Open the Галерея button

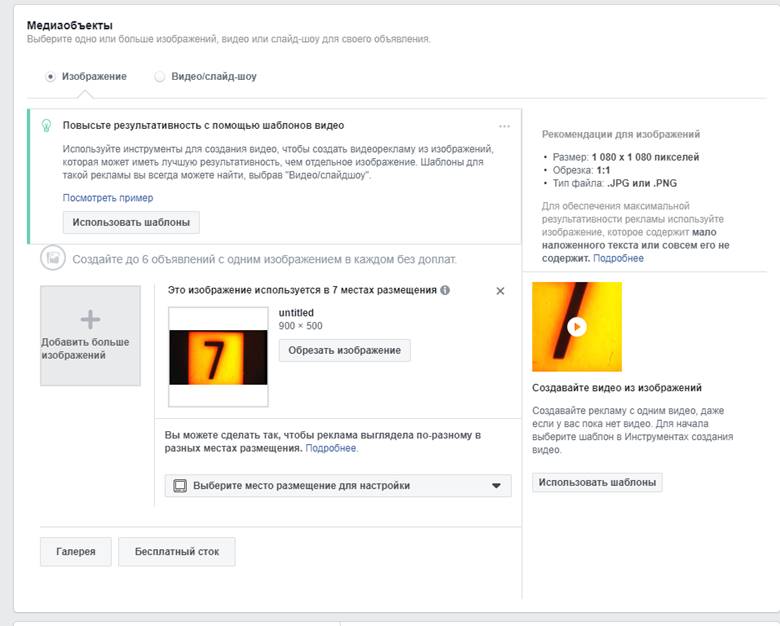75,551
